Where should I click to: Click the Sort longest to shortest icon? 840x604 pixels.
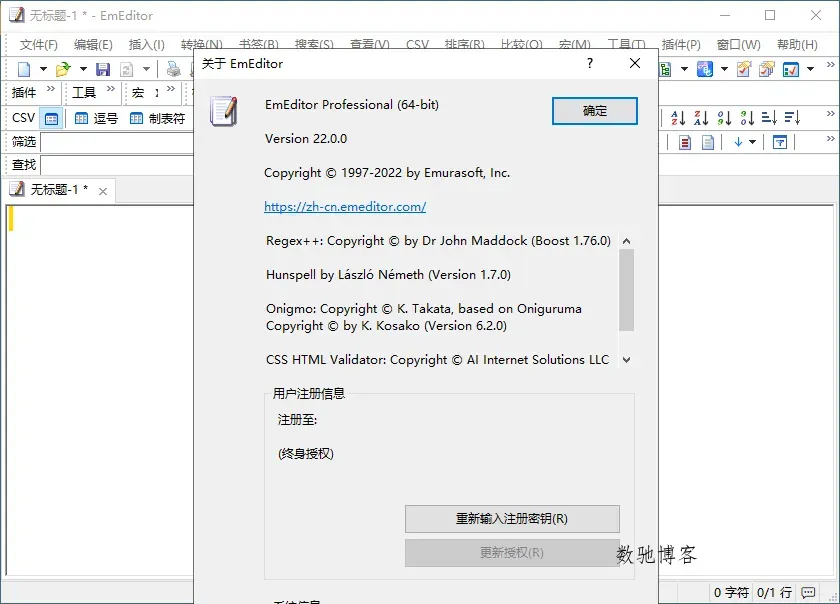point(792,117)
